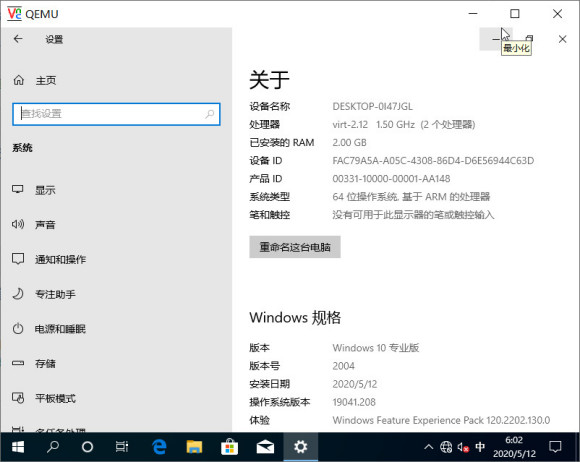Screen dimensions: 580x462
Task: Focus the 查找设置 search field
Action: tap(116, 114)
